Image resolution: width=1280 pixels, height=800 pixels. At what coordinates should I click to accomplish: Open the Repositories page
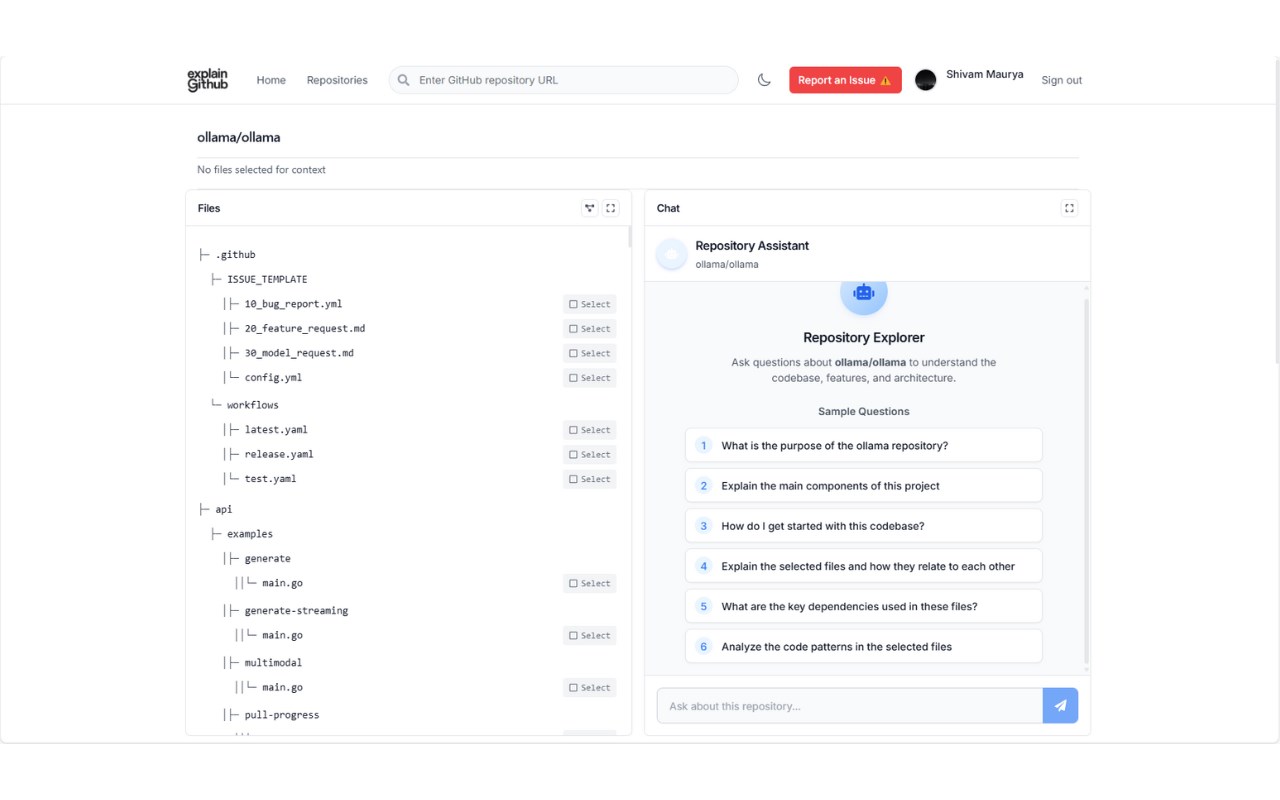pyautogui.click(x=337, y=80)
